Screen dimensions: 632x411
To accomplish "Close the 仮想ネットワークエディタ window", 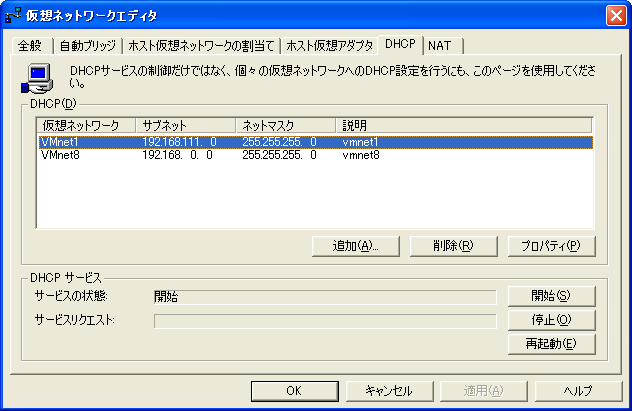I will point(616,15).
